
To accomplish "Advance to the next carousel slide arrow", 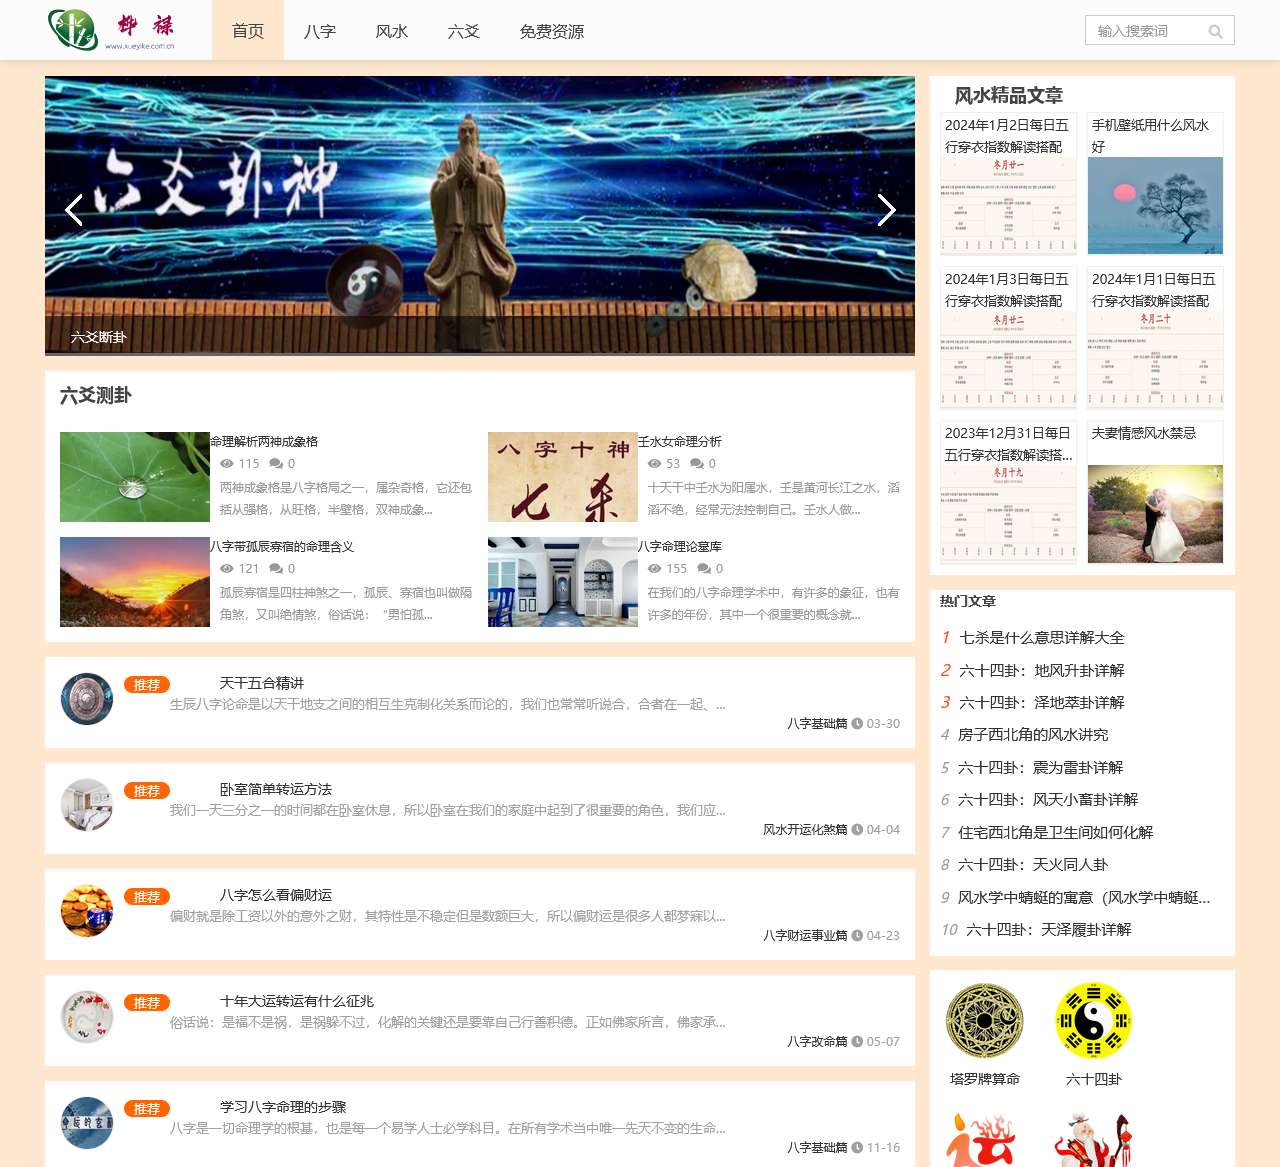I will [x=886, y=210].
